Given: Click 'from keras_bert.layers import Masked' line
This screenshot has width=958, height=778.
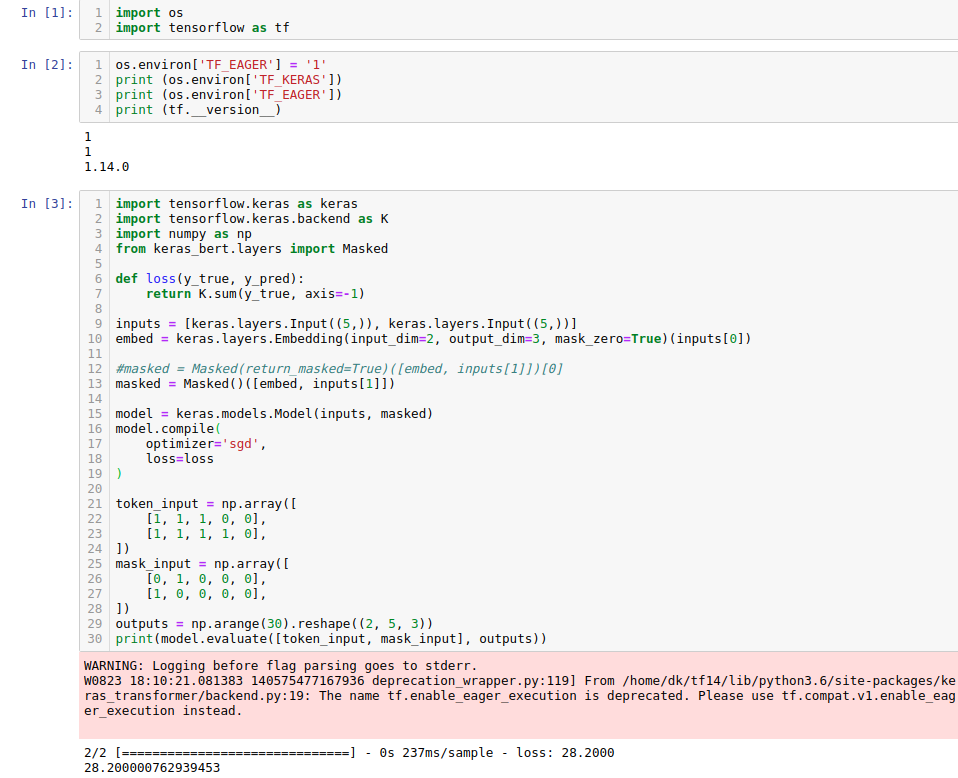Looking at the screenshot, I should (x=252, y=249).
